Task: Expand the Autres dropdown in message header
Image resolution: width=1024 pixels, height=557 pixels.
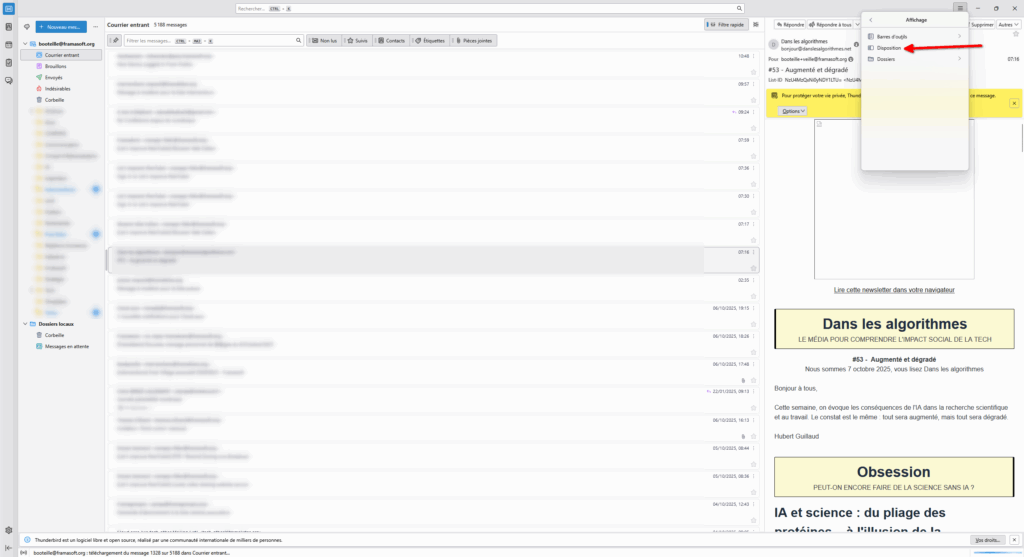Action: (x=1008, y=24)
